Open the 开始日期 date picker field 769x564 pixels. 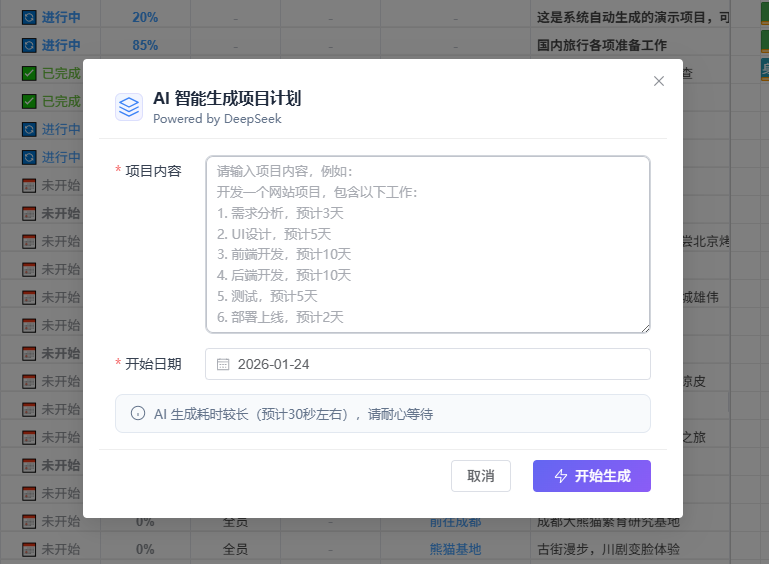[x=428, y=364]
